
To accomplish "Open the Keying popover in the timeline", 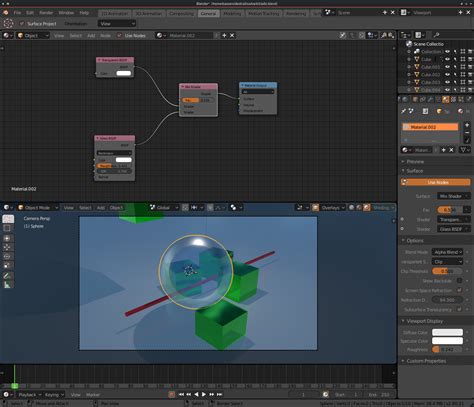I will [54, 394].
